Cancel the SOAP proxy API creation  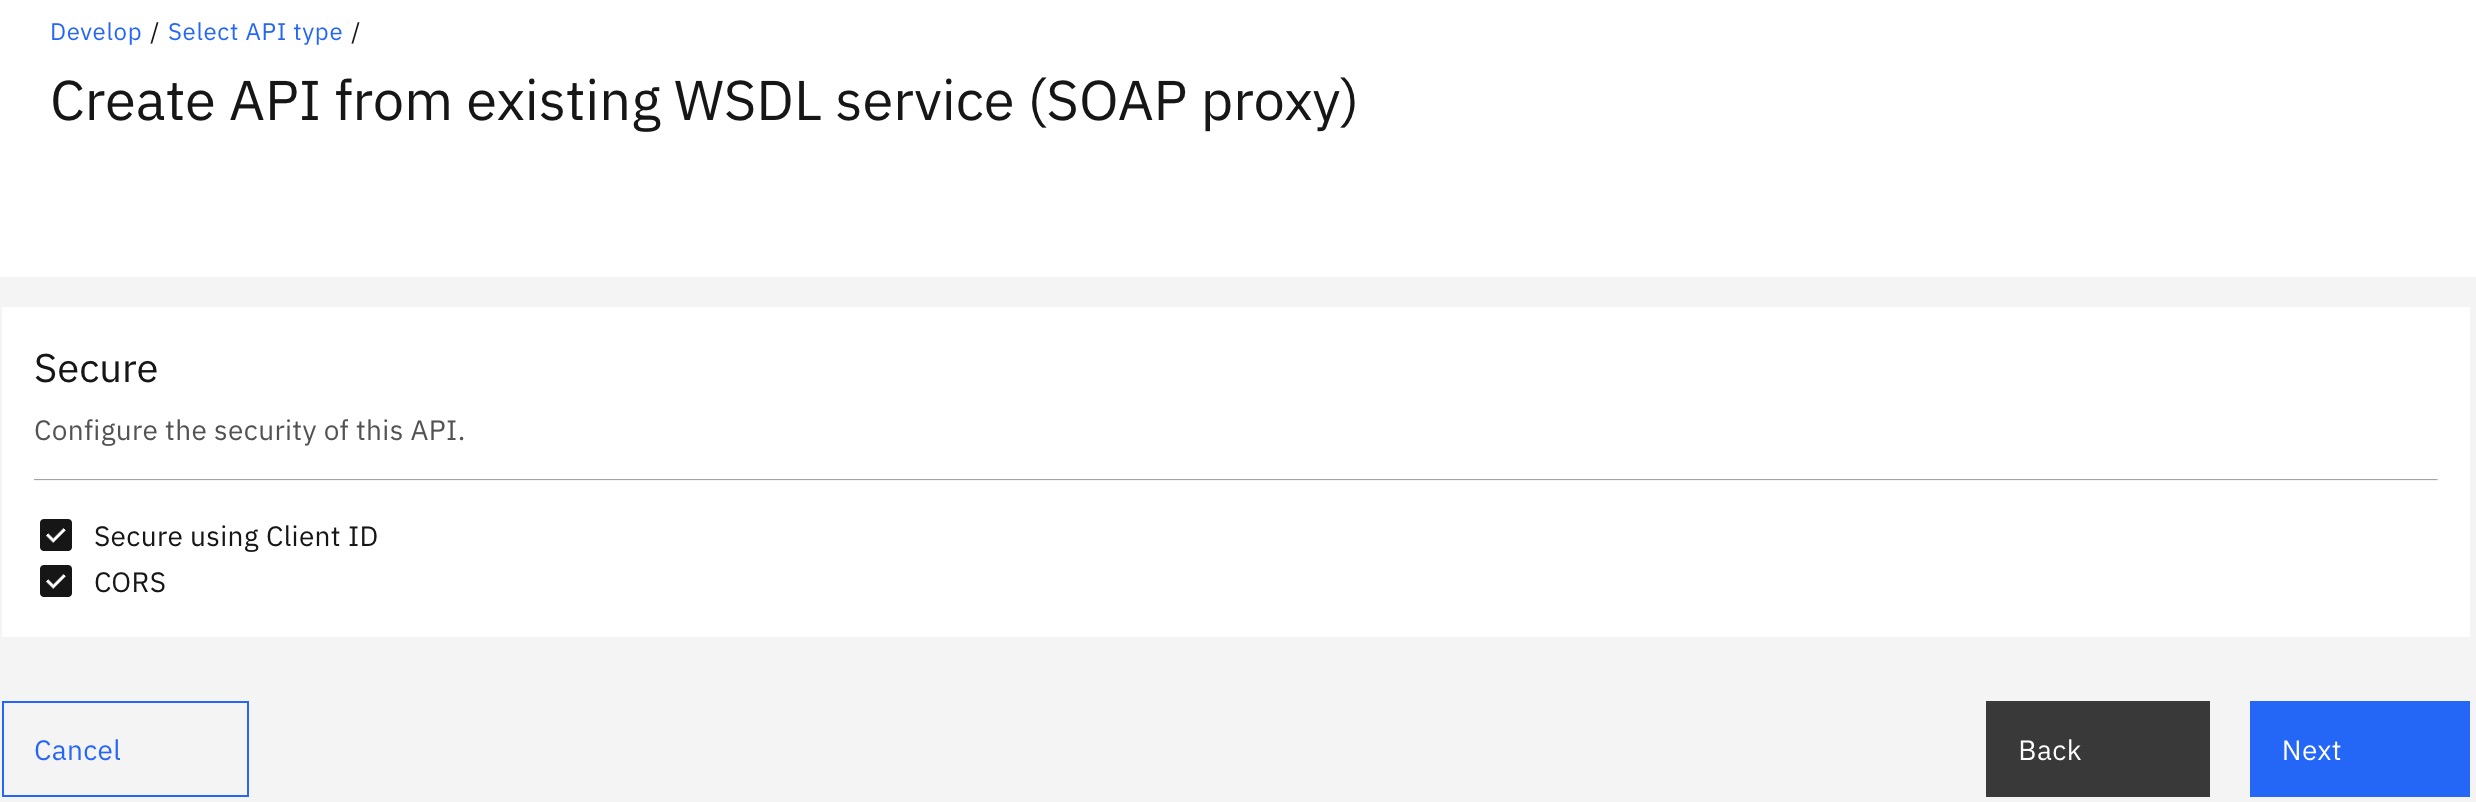127,748
